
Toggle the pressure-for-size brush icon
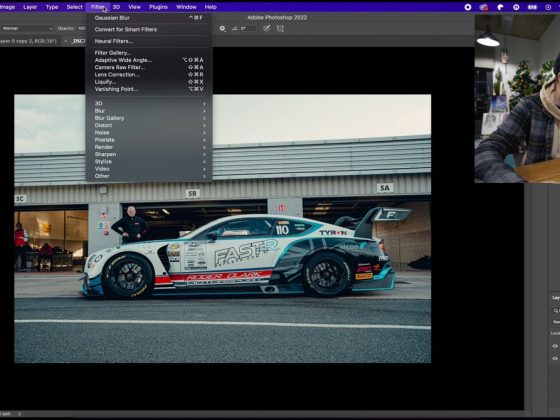266,28
